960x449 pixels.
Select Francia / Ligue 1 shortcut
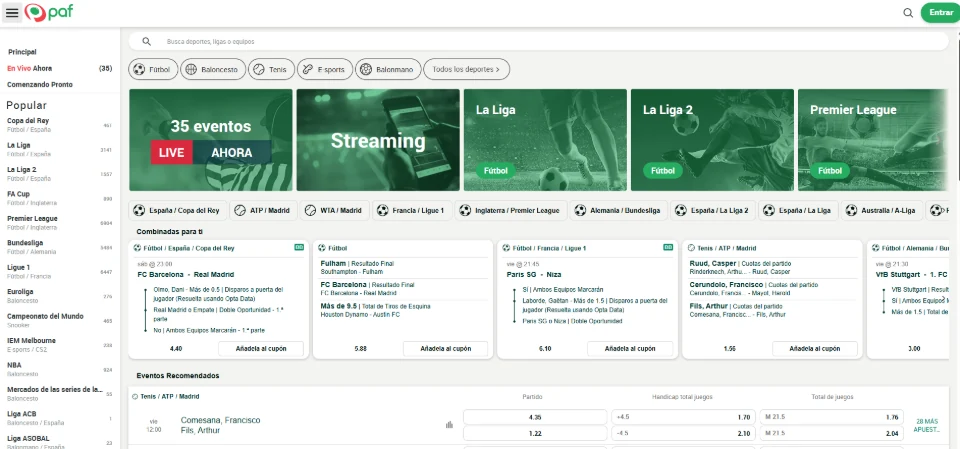click(412, 210)
